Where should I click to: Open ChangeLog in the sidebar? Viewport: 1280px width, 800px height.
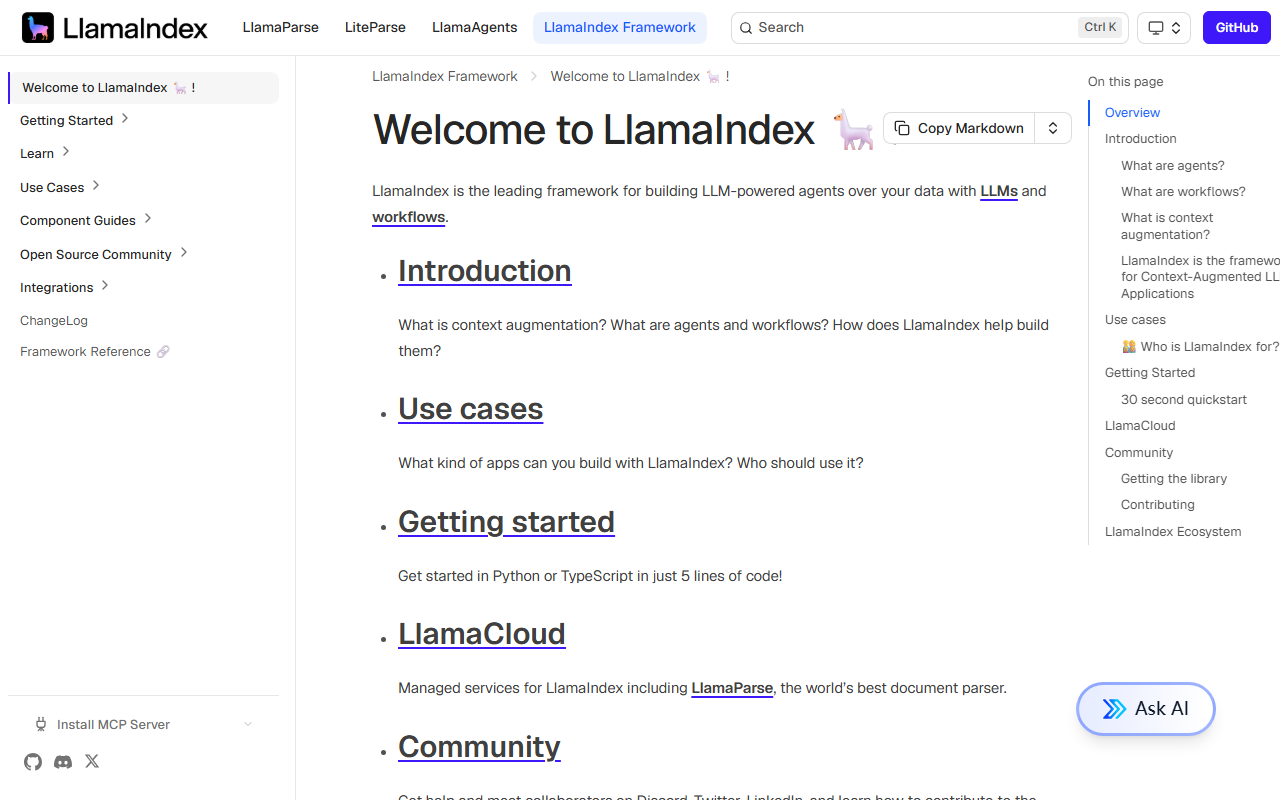pyautogui.click(x=54, y=321)
